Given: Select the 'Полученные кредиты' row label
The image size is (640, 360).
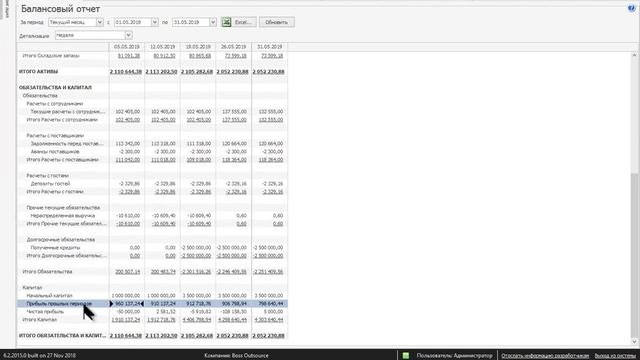Looking at the screenshot, I should tap(55, 248).
